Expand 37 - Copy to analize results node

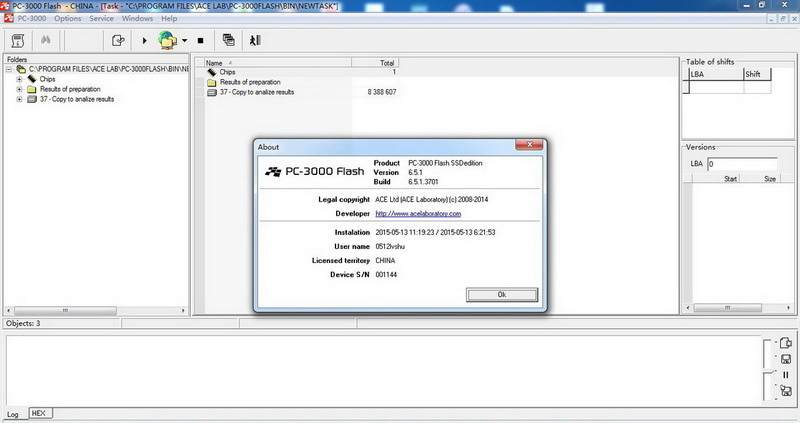19,99
